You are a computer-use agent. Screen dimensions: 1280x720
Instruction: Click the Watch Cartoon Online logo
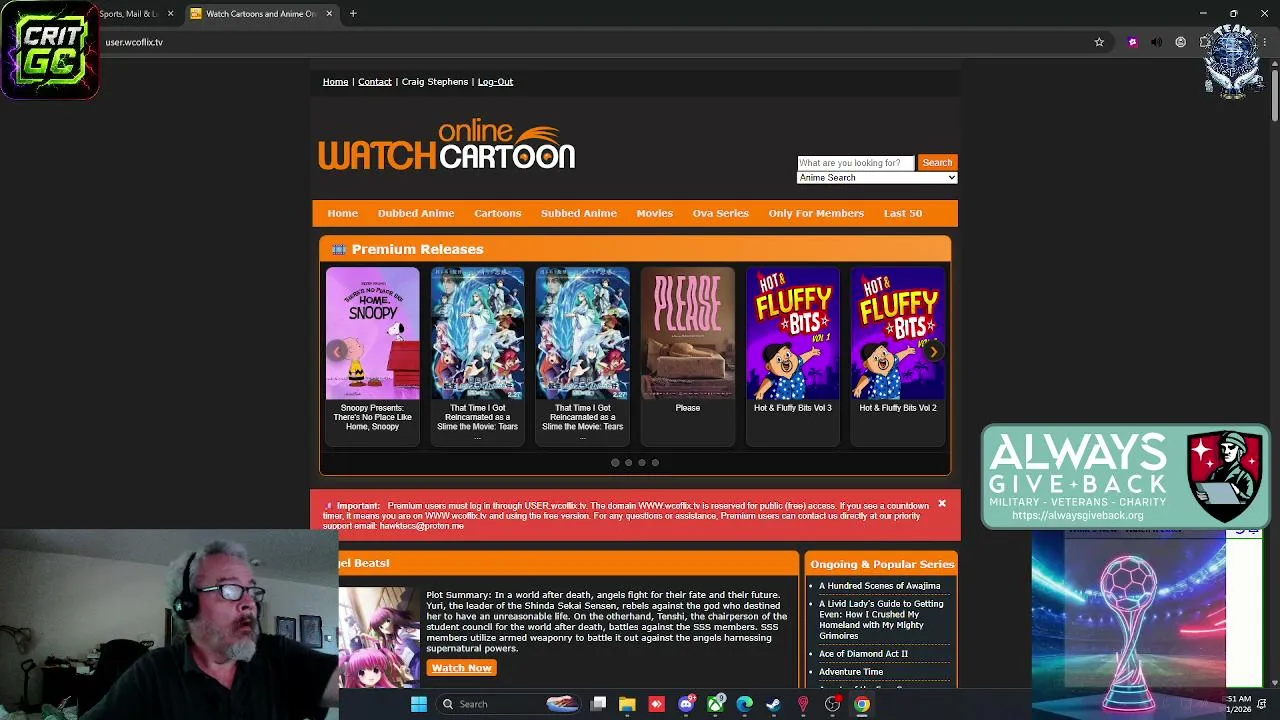(x=447, y=146)
